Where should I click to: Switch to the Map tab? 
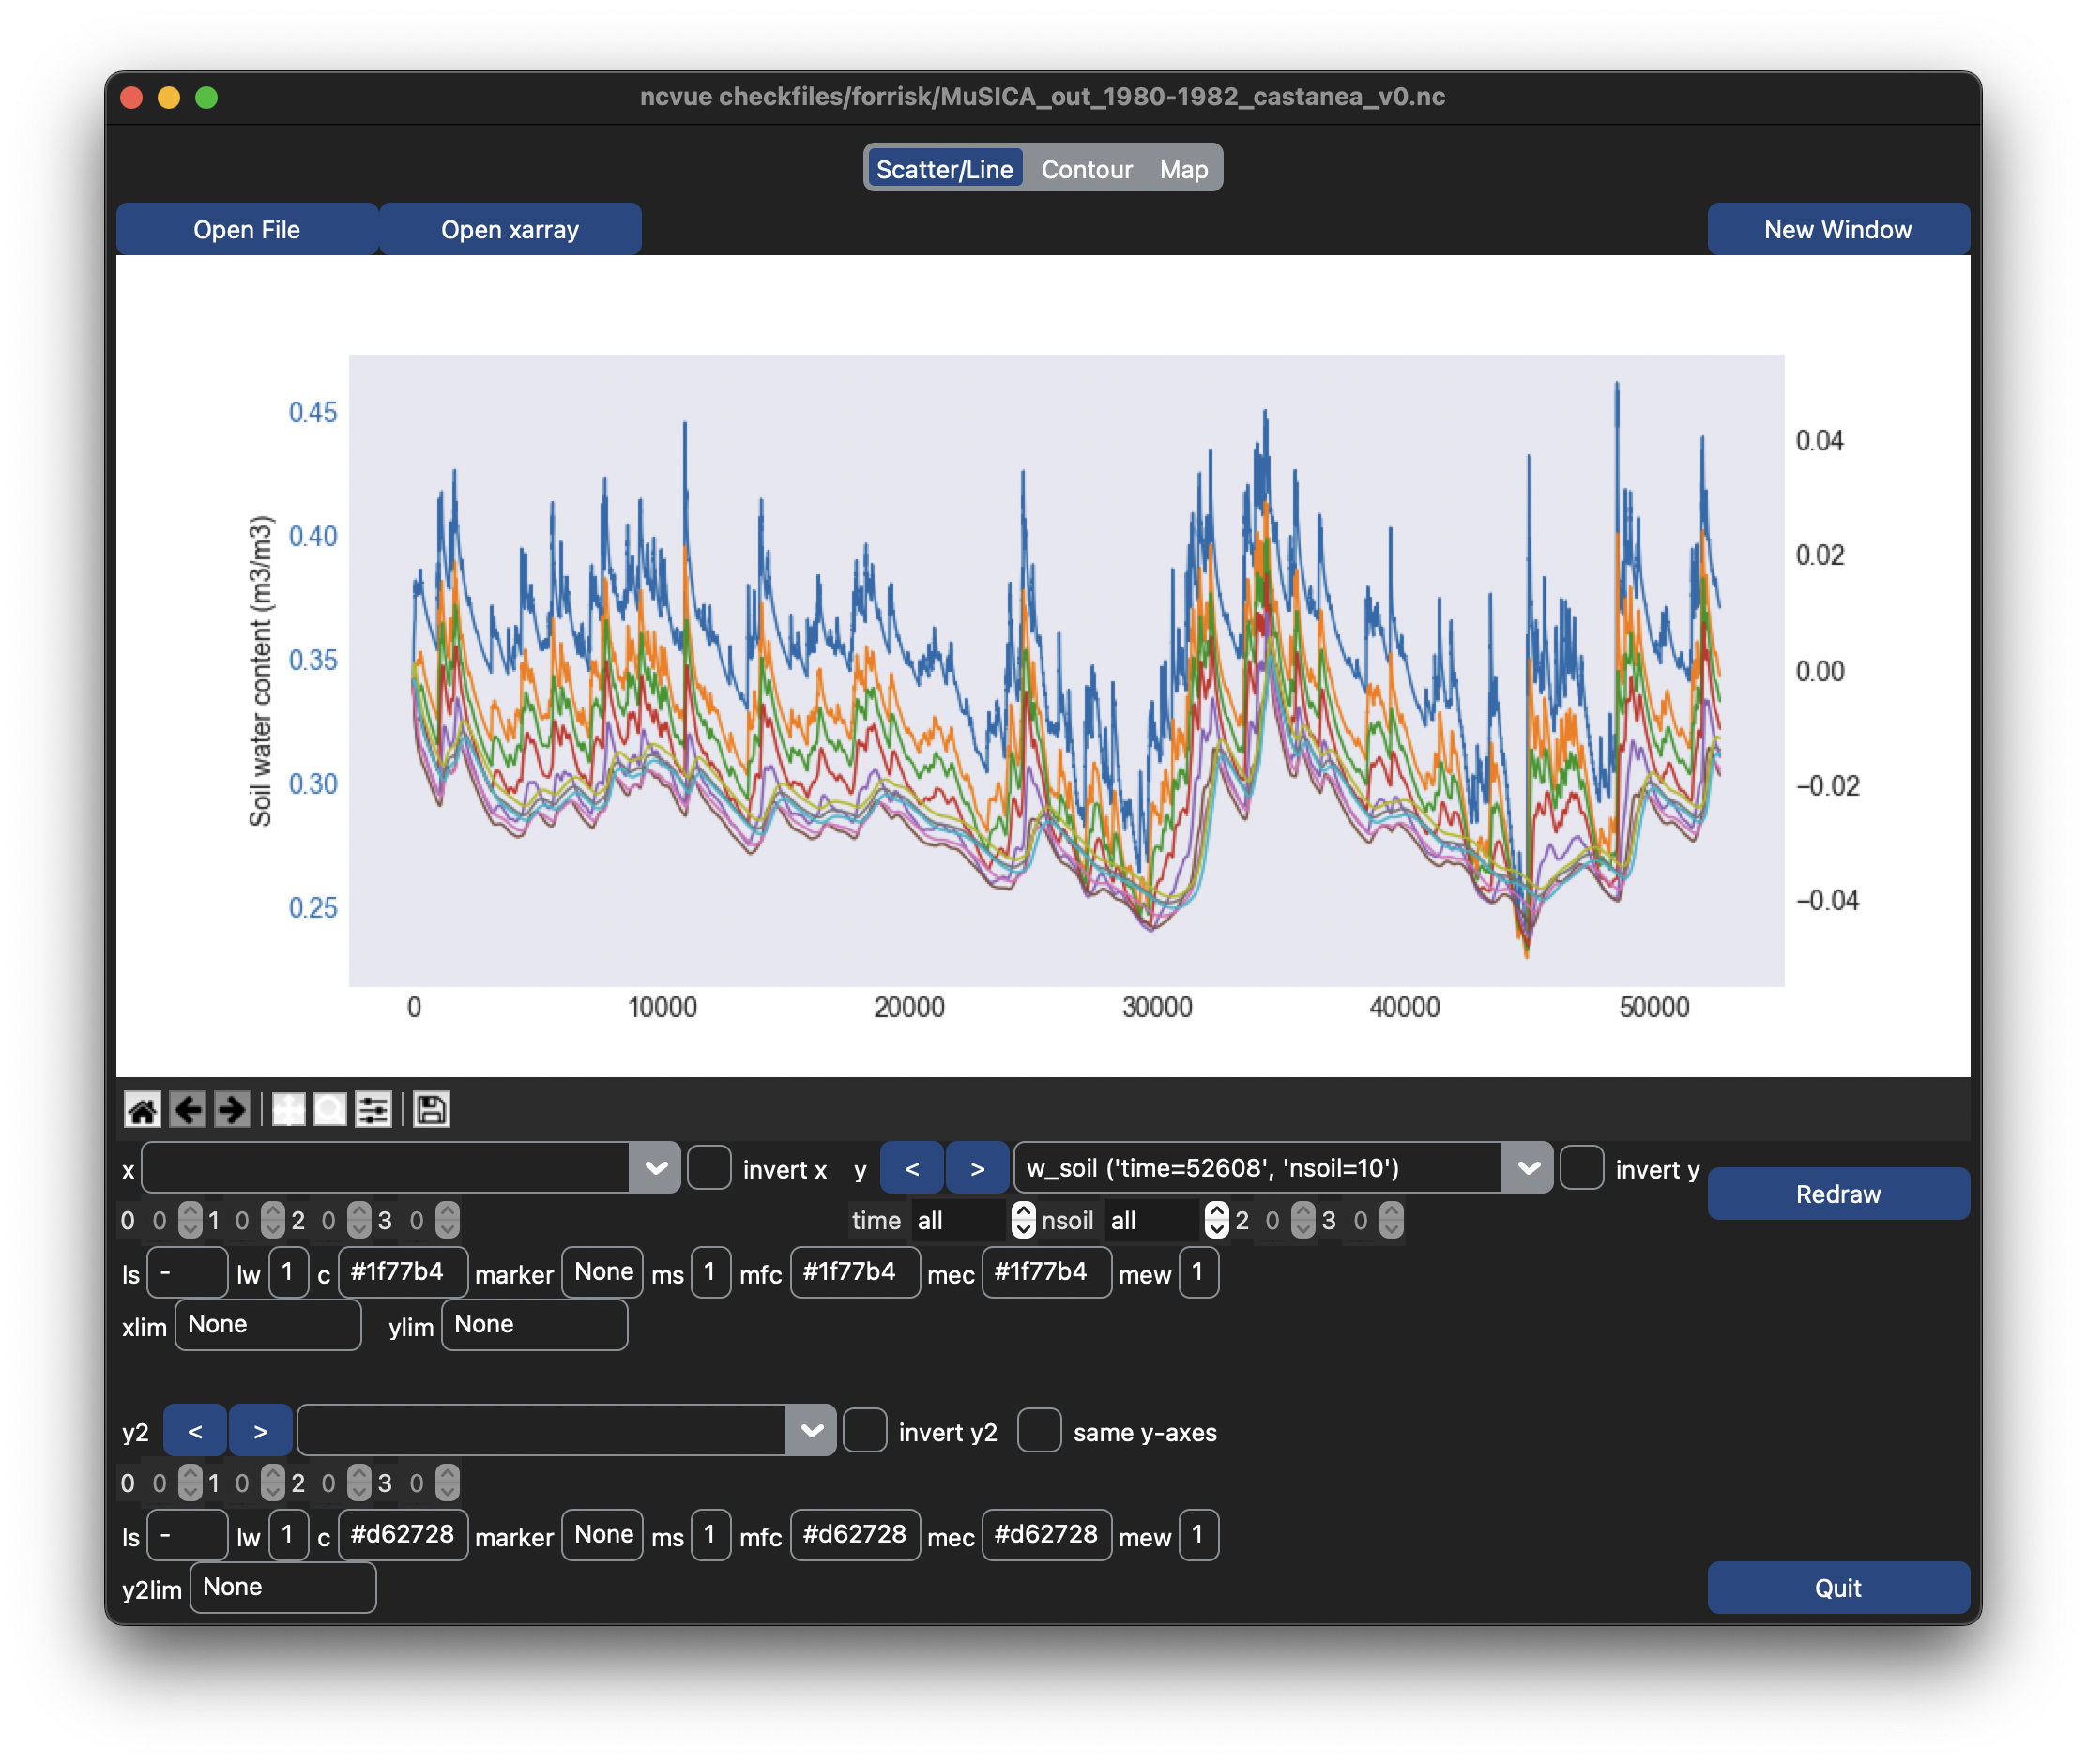(1183, 169)
